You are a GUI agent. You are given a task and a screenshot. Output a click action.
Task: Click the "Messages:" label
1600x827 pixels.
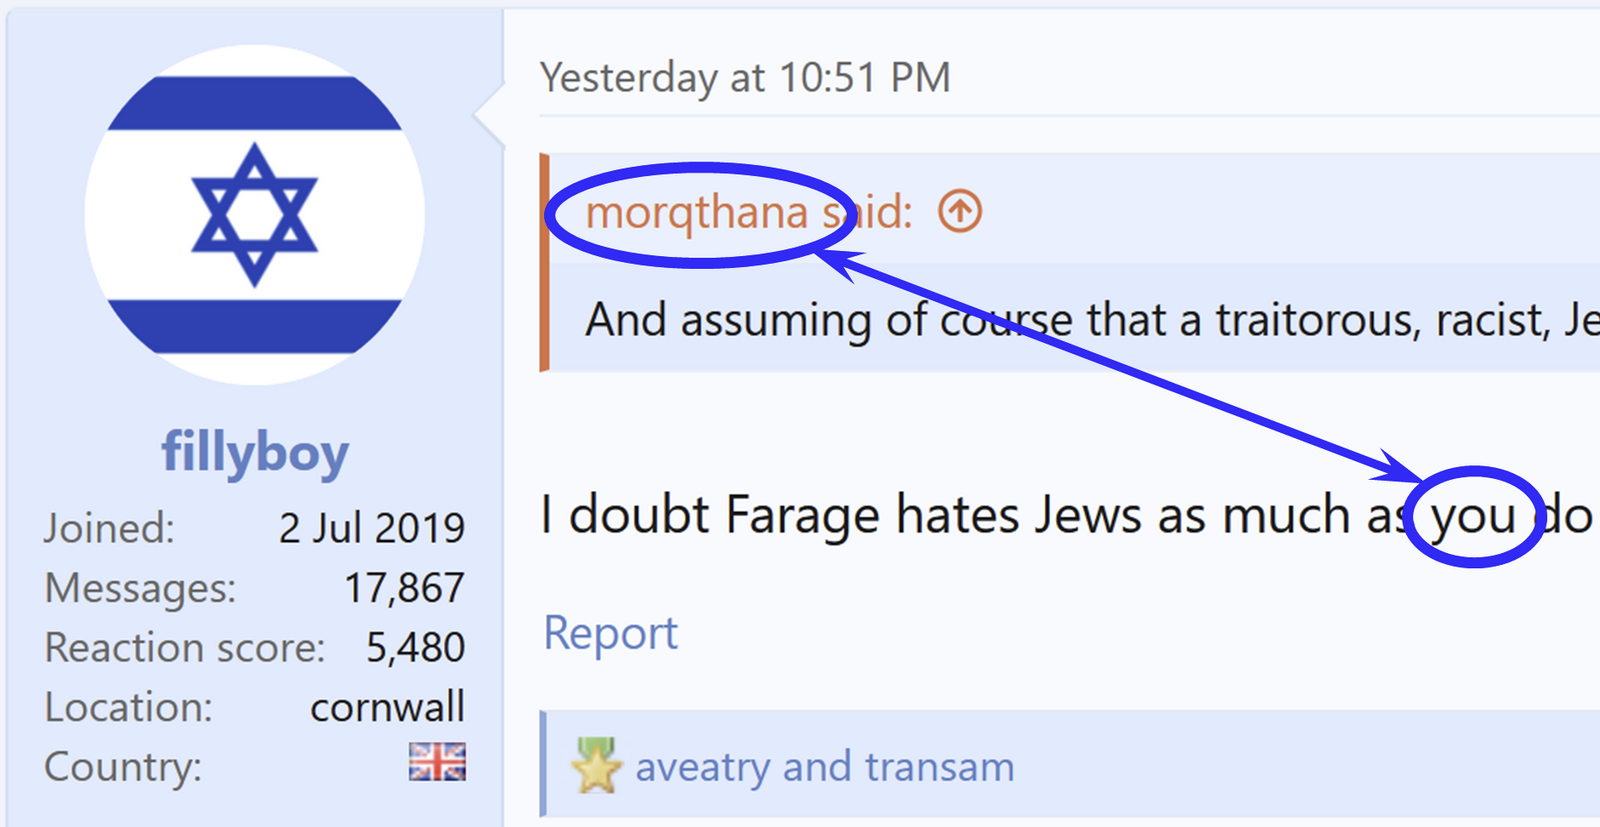click(140, 588)
